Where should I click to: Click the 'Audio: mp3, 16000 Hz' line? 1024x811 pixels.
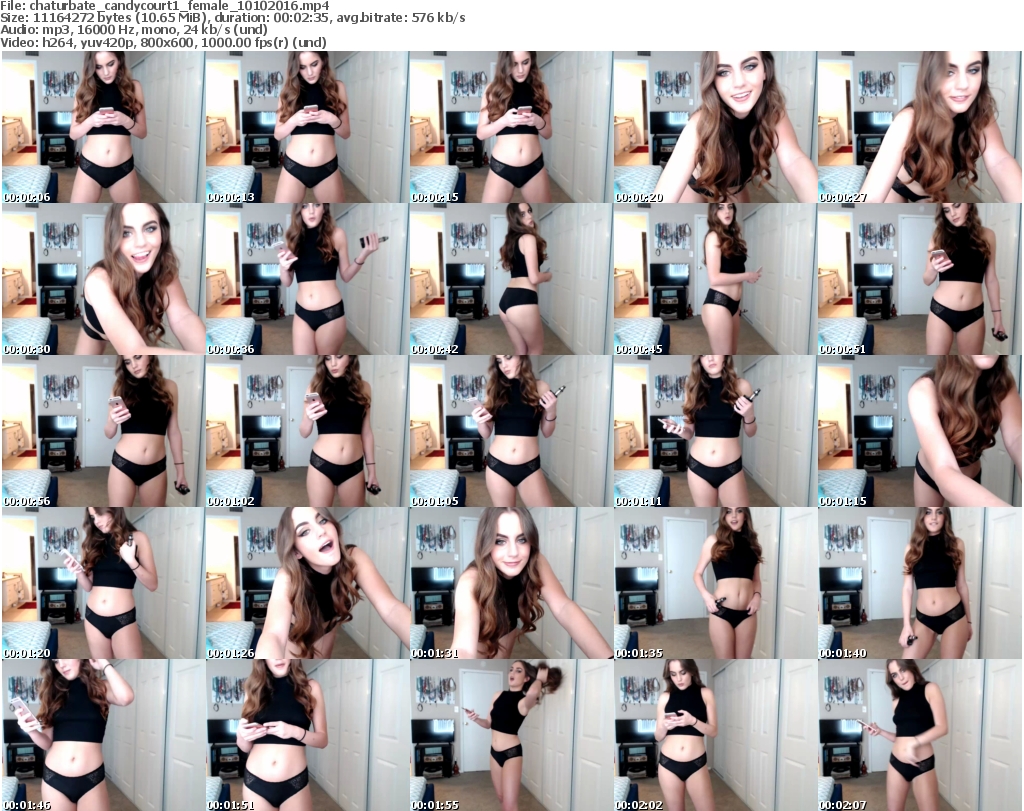pyautogui.click(x=134, y=30)
